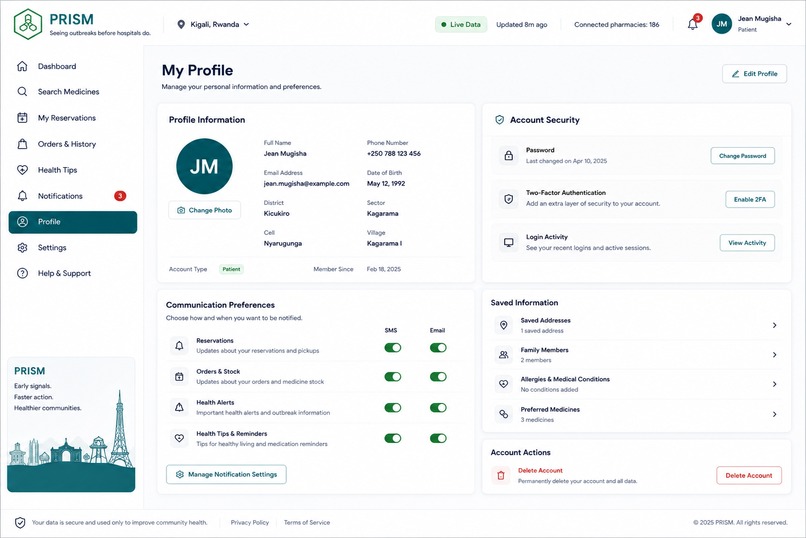This screenshot has width=806, height=538.
Task: Click the Change Password button
Action: point(742,156)
